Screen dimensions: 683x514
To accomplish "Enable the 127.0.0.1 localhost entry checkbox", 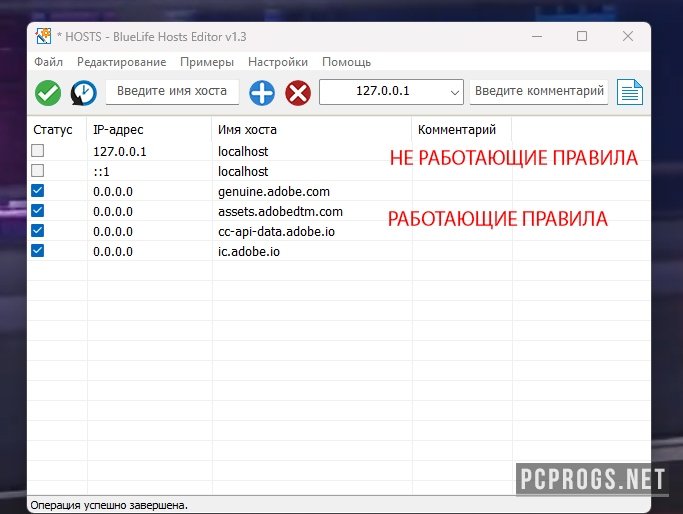I will pyautogui.click(x=37, y=151).
